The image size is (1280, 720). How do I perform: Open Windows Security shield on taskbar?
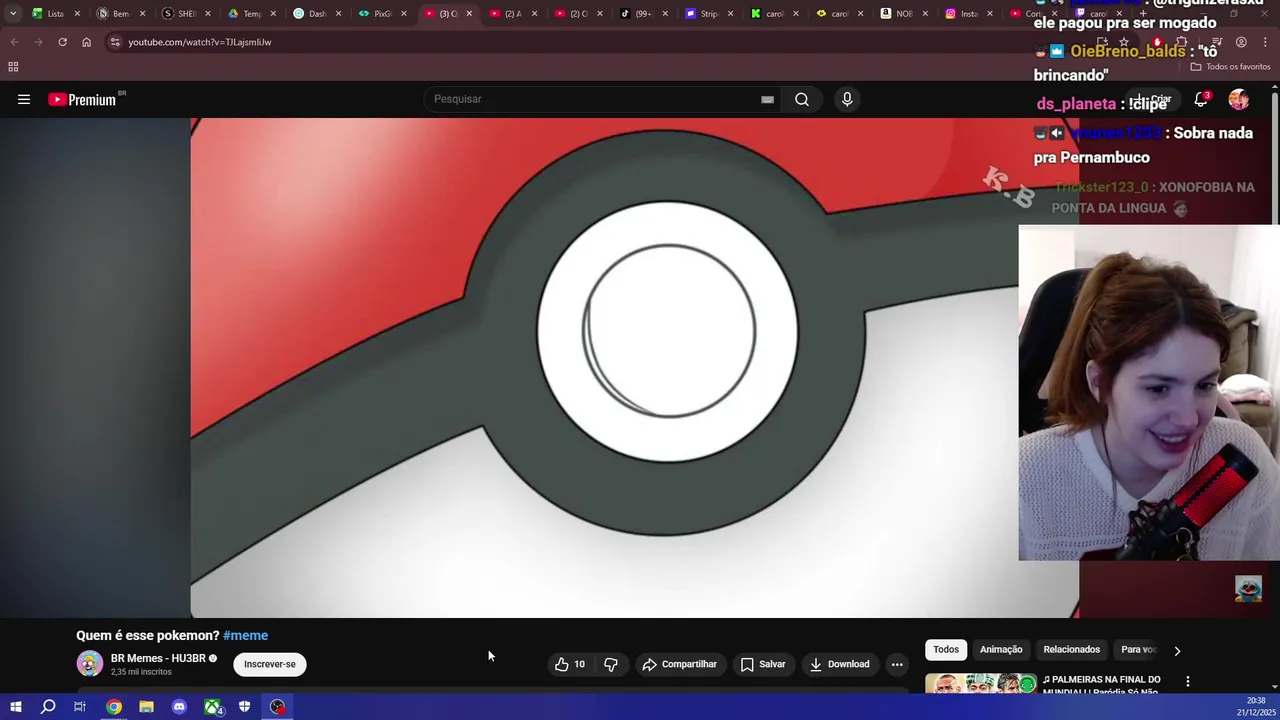[245, 707]
